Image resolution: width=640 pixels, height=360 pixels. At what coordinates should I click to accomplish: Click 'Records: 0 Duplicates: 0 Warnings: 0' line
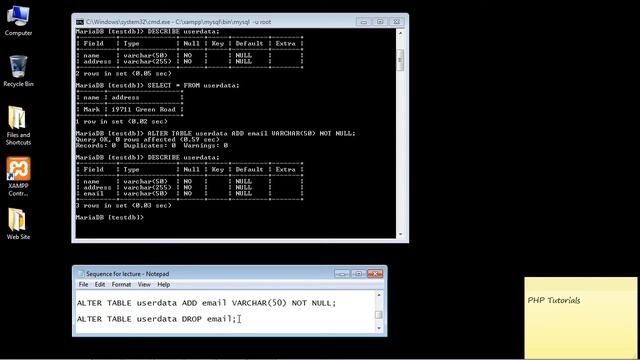(x=152, y=145)
